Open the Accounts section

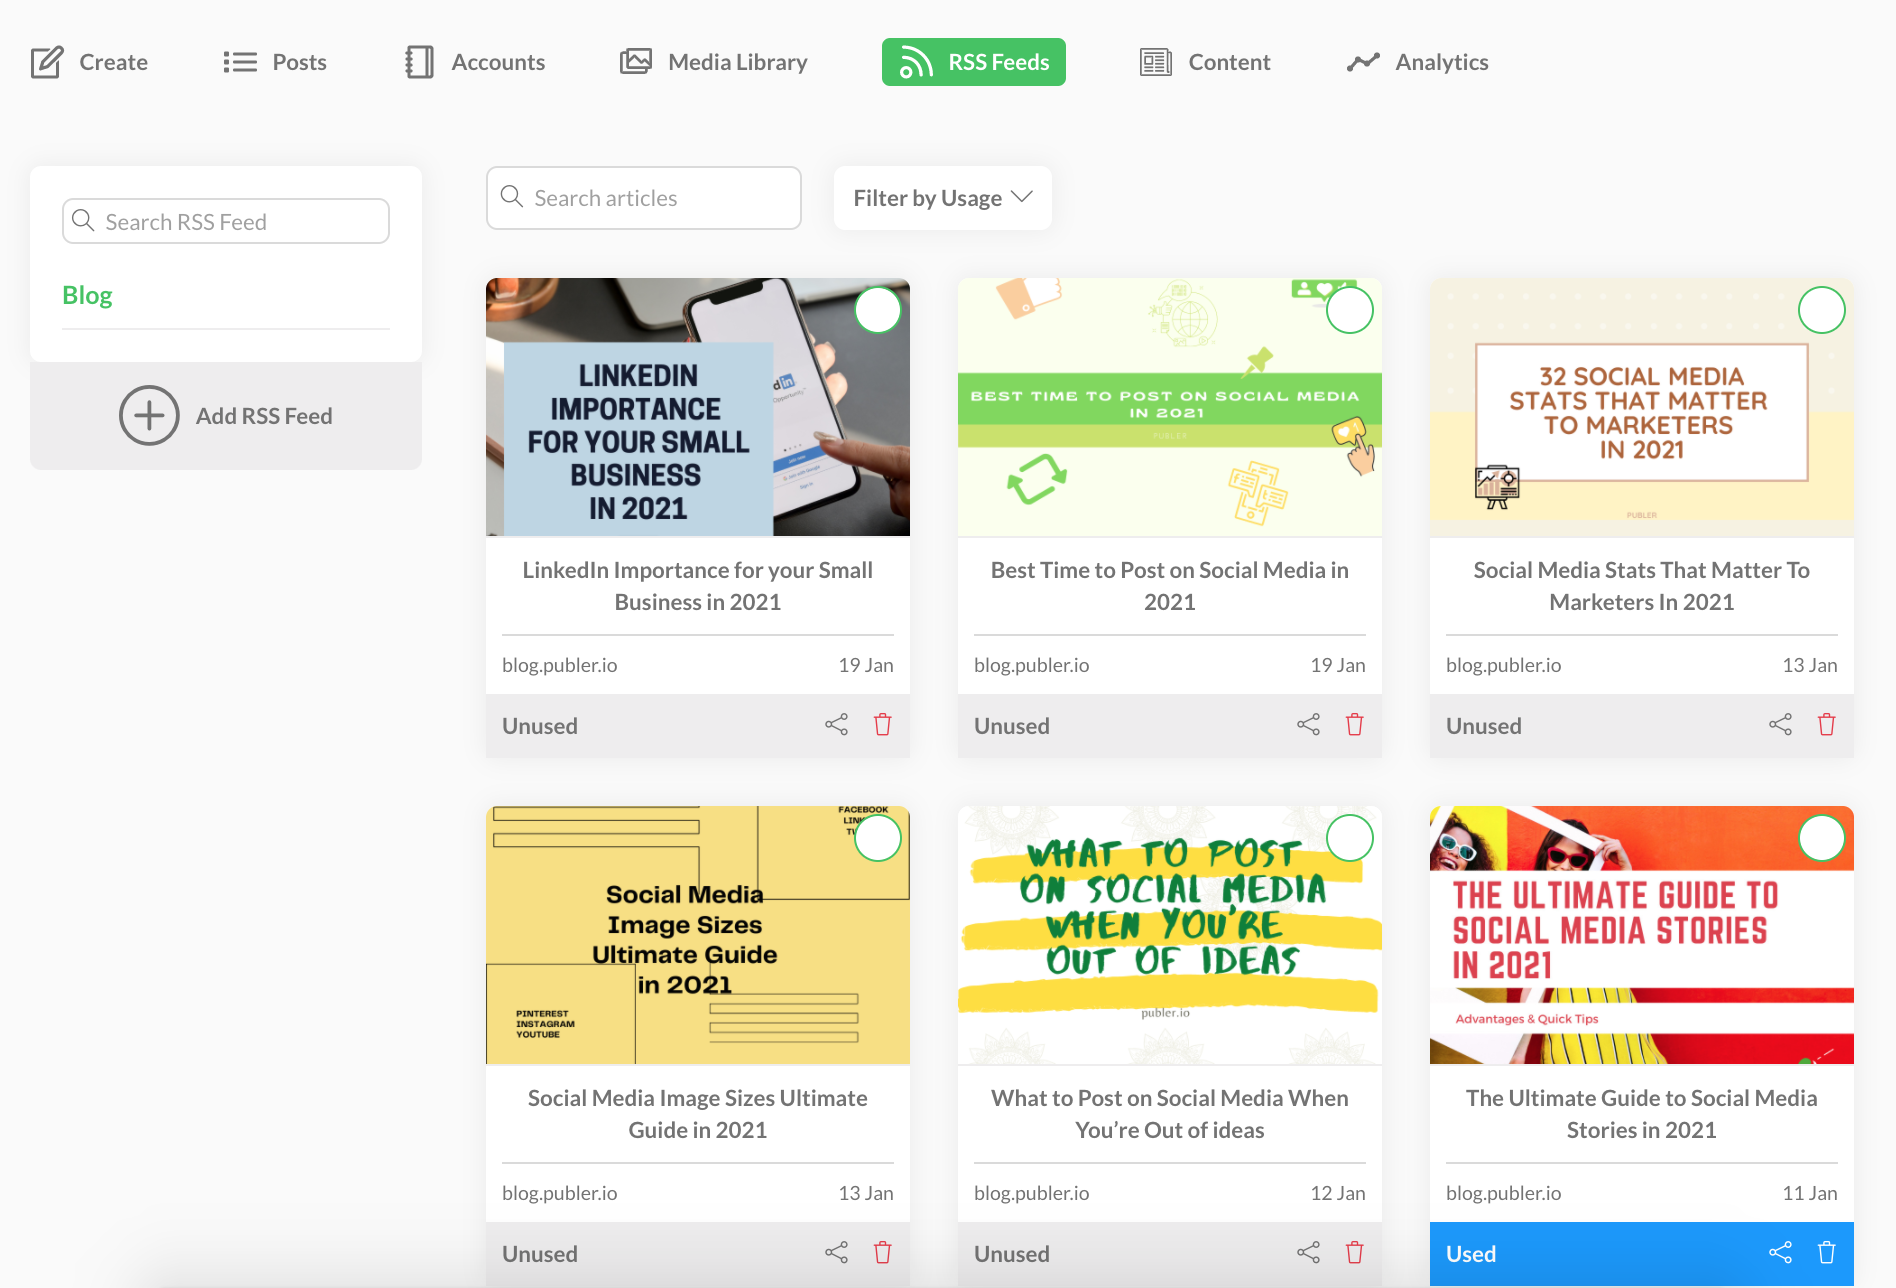coord(474,61)
